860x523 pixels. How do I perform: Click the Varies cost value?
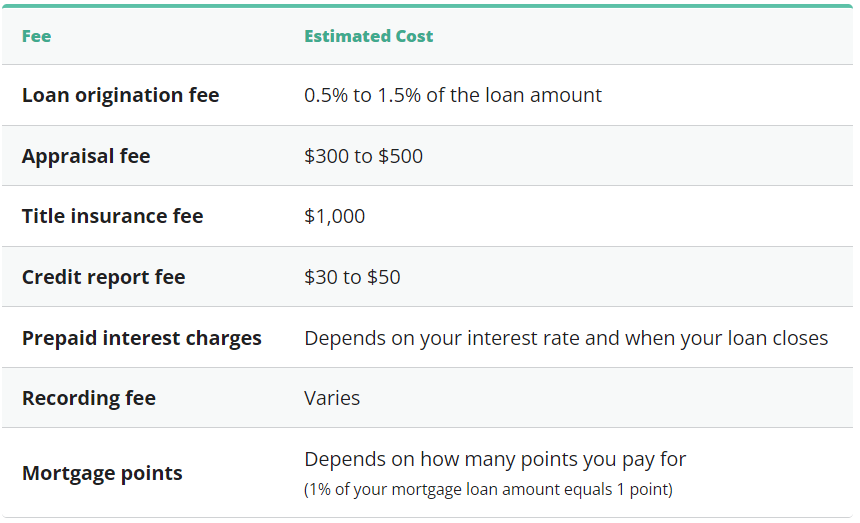click(332, 398)
